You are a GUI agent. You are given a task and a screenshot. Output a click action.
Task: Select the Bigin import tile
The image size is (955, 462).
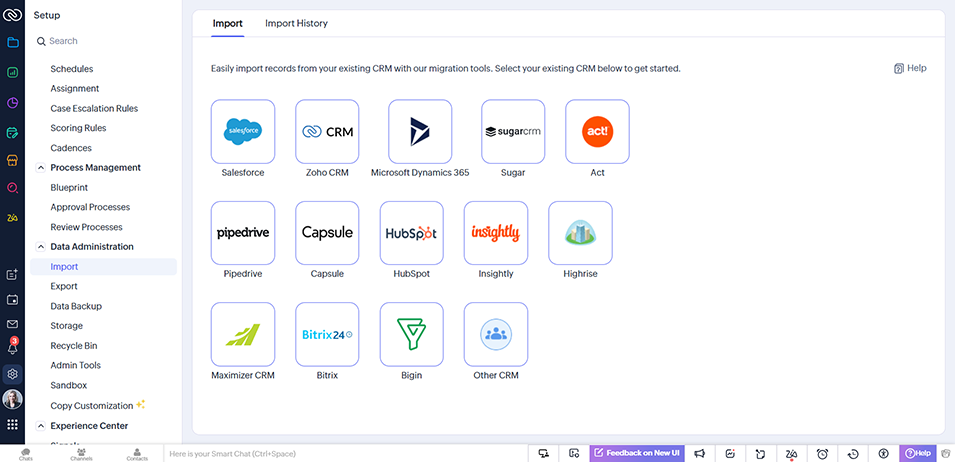(412, 334)
